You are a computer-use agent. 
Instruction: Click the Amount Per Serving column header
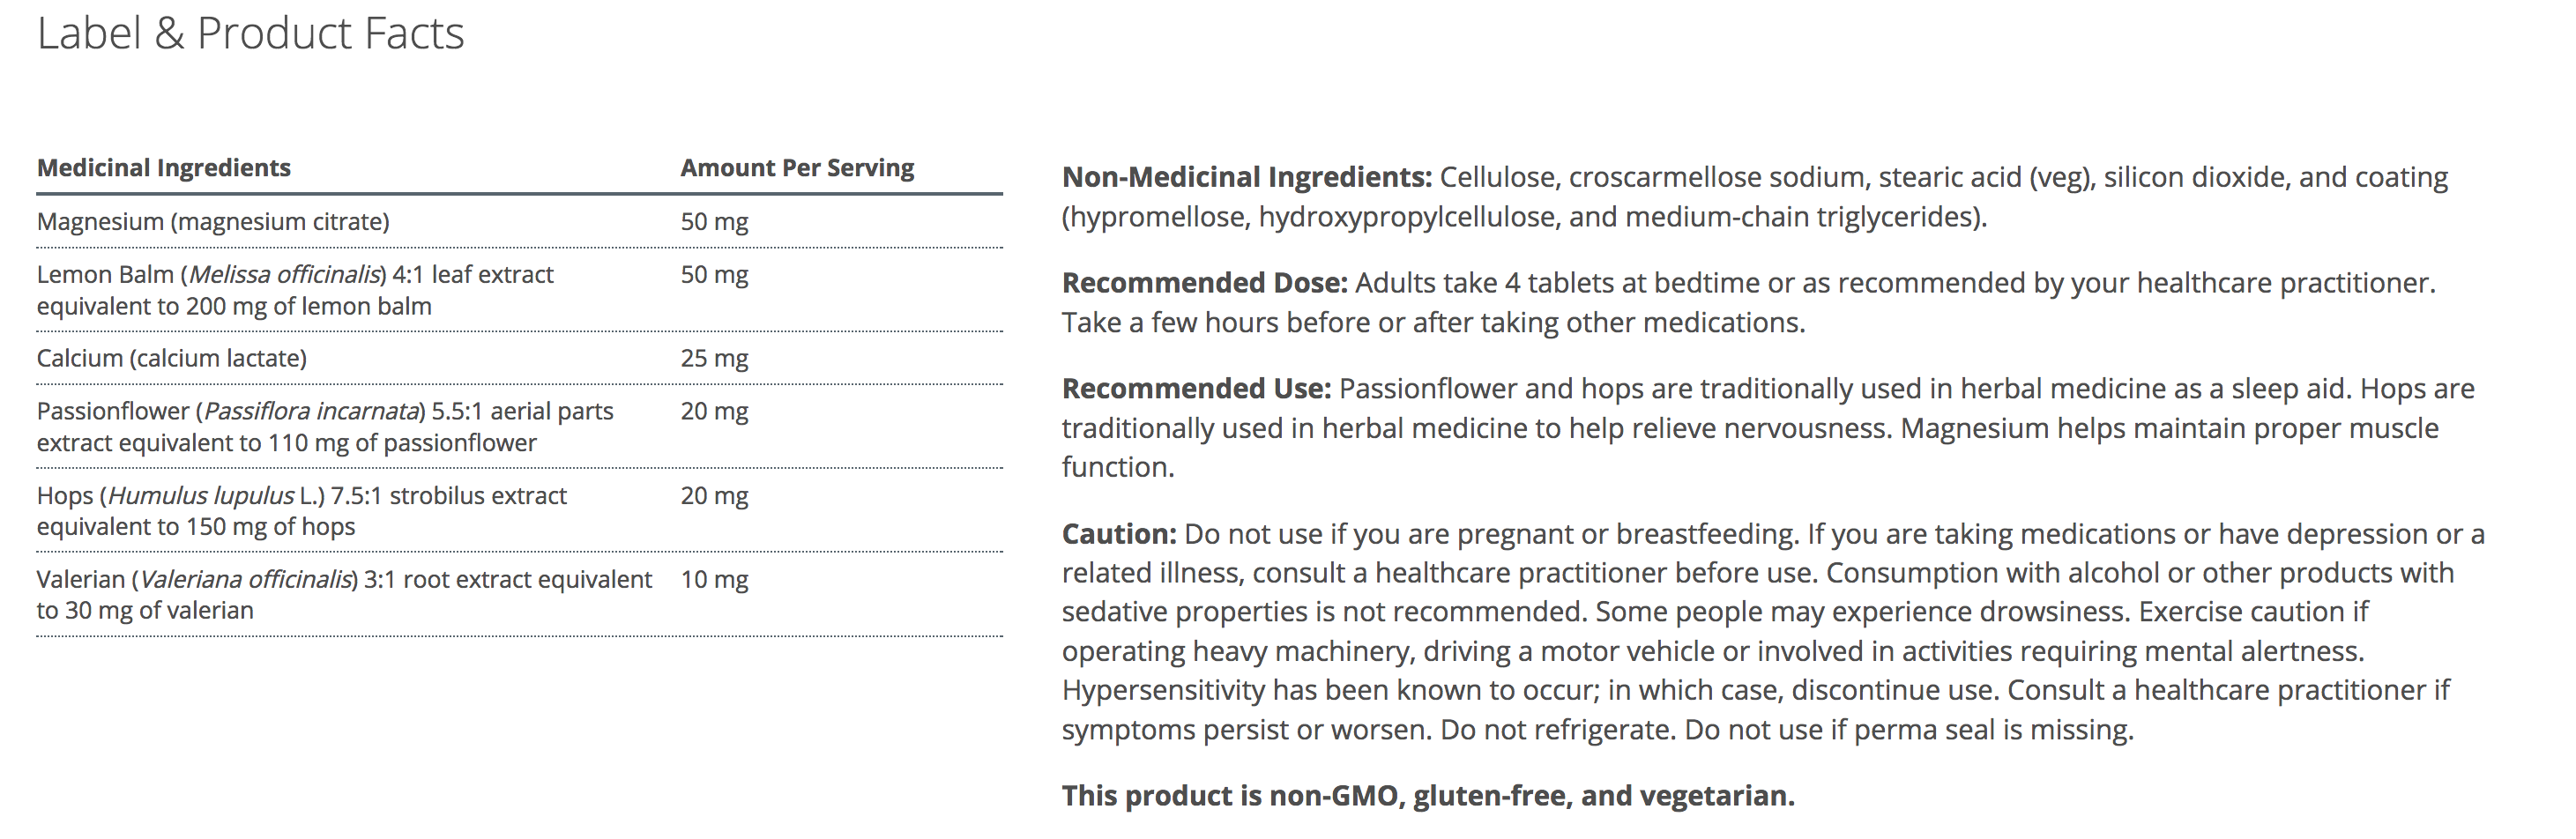pyautogui.click(x=797, y=168)
